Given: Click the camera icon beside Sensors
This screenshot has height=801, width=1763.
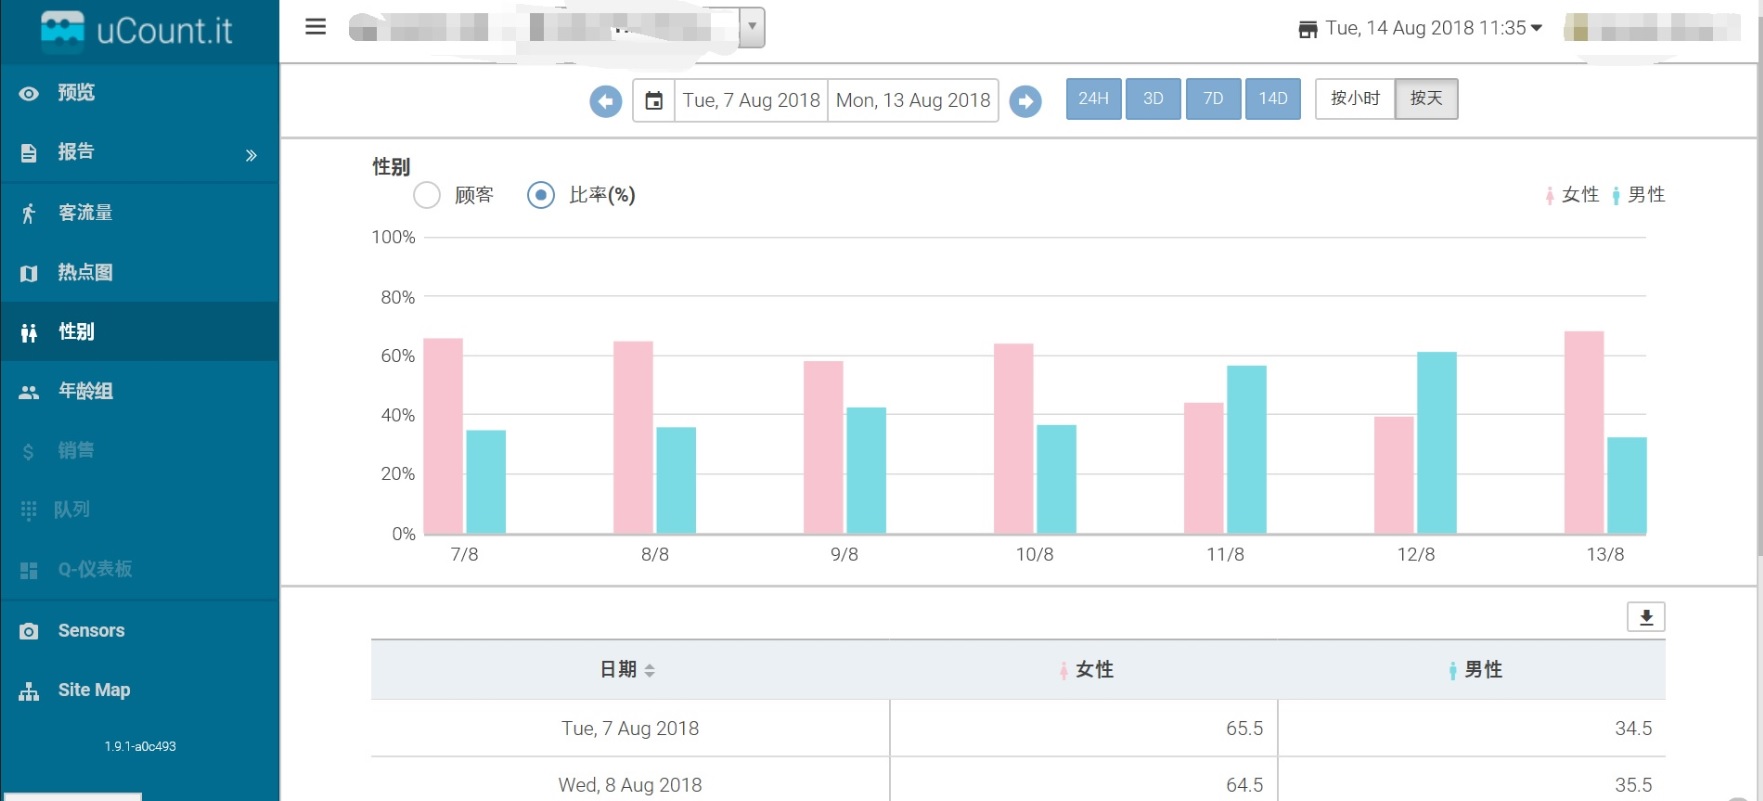Looking at the screenshot, I should coord(29,631).
